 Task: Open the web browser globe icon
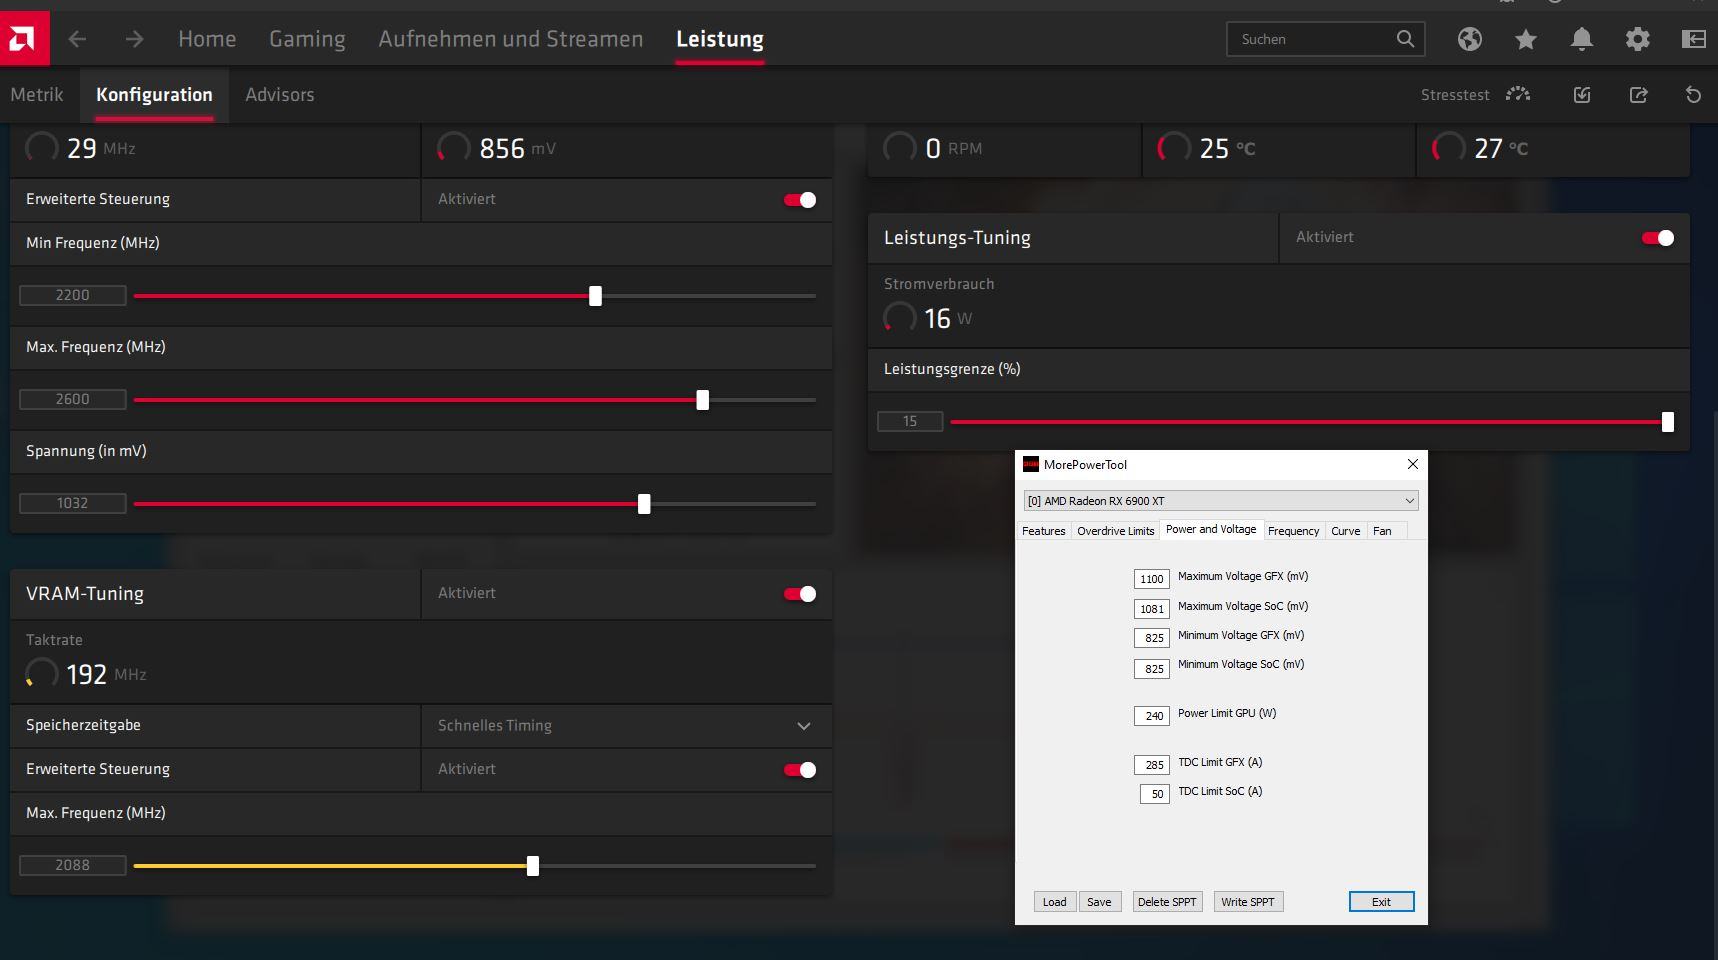point(1469,39)
